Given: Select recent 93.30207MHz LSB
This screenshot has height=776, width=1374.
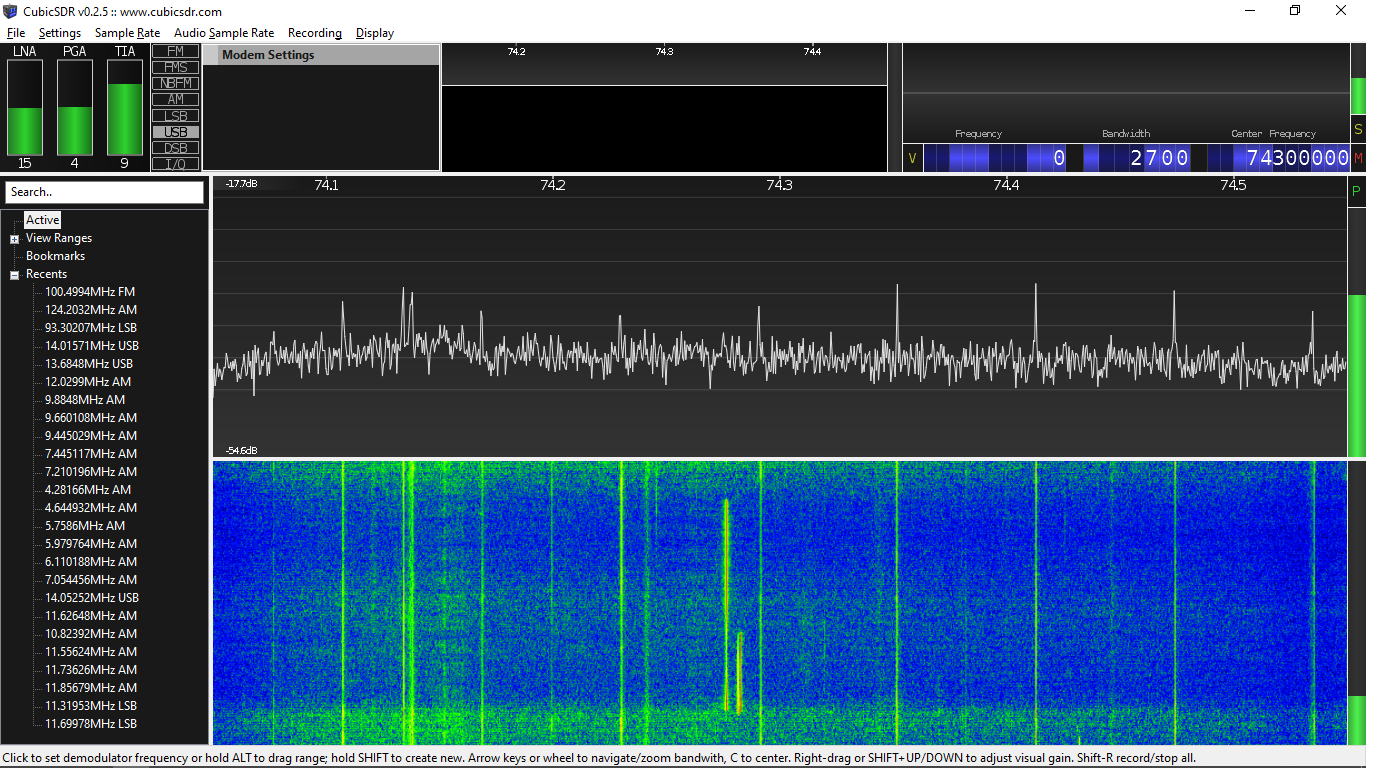Looking at the screenshot, I should click(x=91, y=328).
